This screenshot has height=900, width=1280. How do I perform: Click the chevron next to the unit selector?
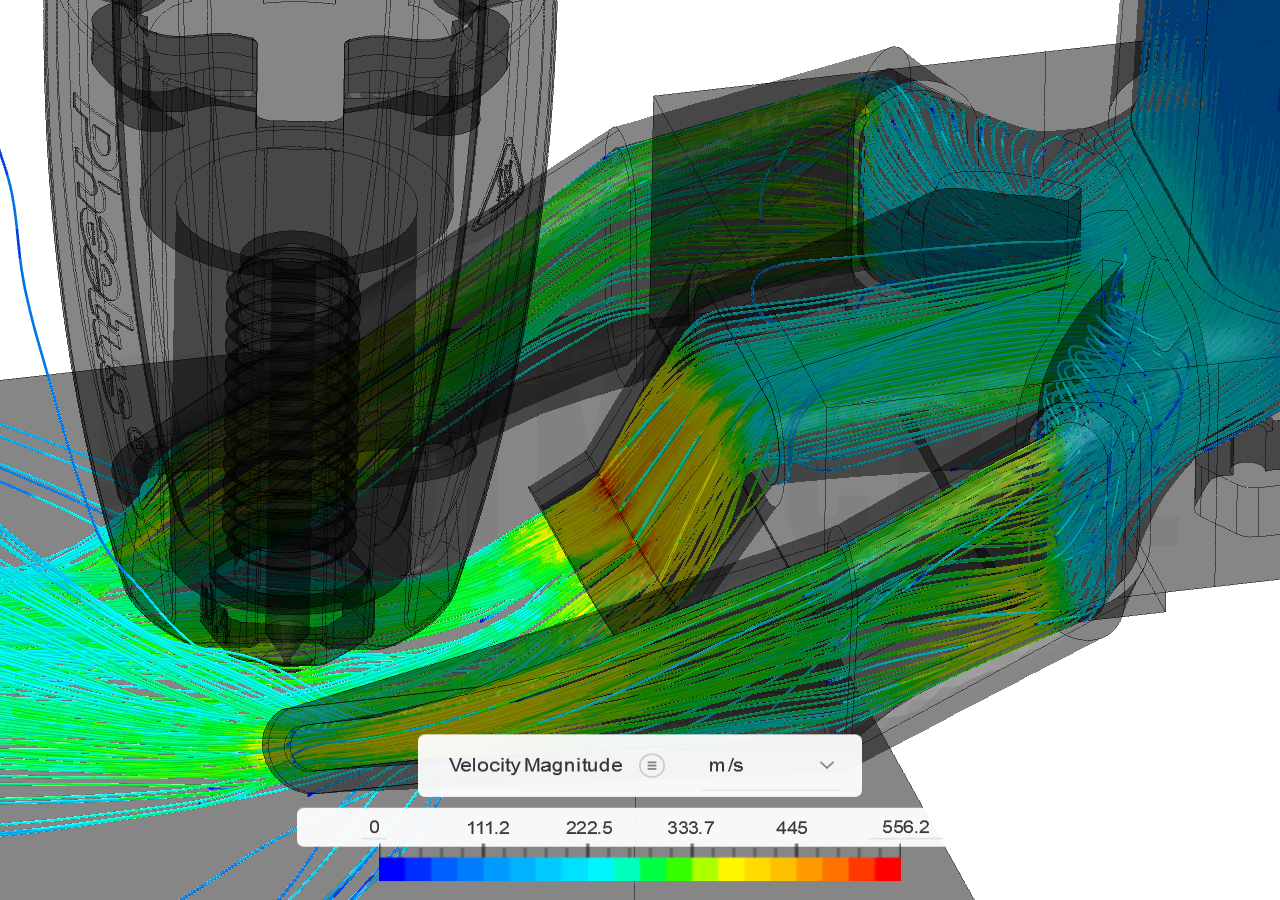(x=826, y=765)
